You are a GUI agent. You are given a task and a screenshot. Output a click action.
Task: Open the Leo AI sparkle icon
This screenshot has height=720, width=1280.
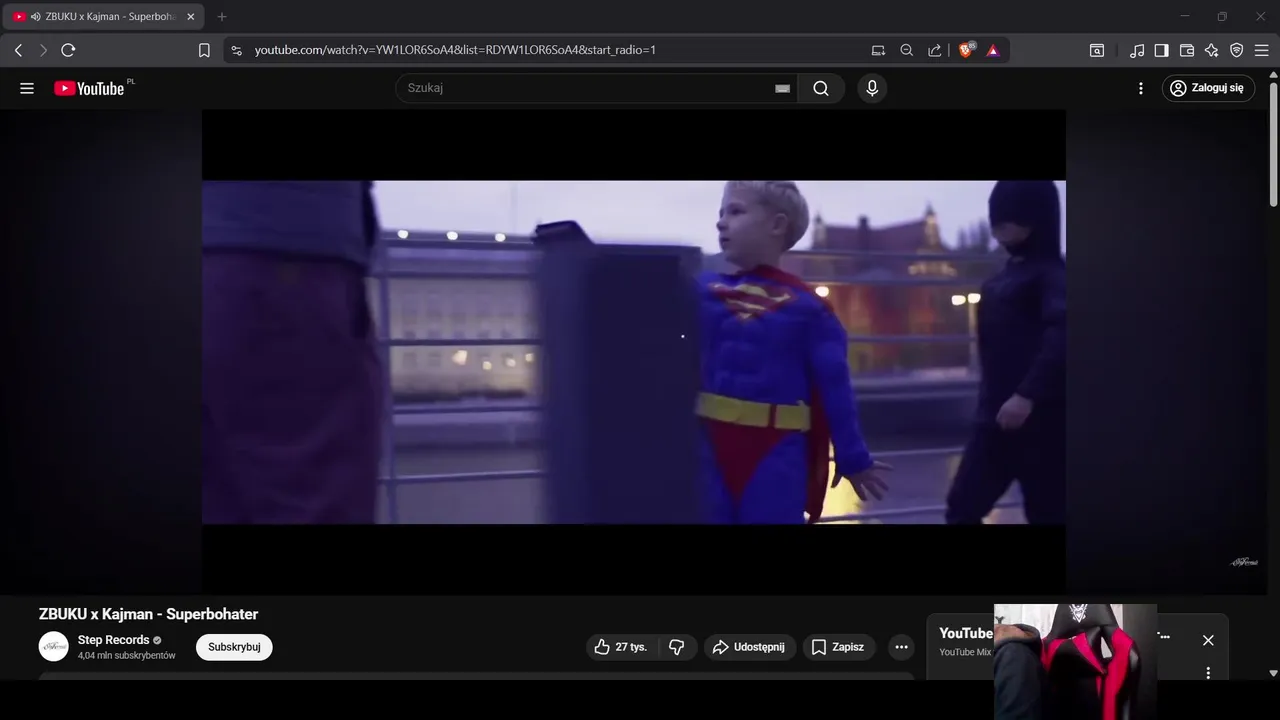[1212, 50]
